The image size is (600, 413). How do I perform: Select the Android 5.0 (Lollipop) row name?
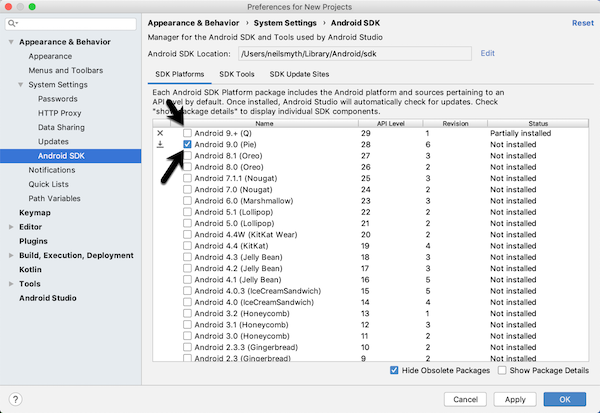click(x=234, y=223)
